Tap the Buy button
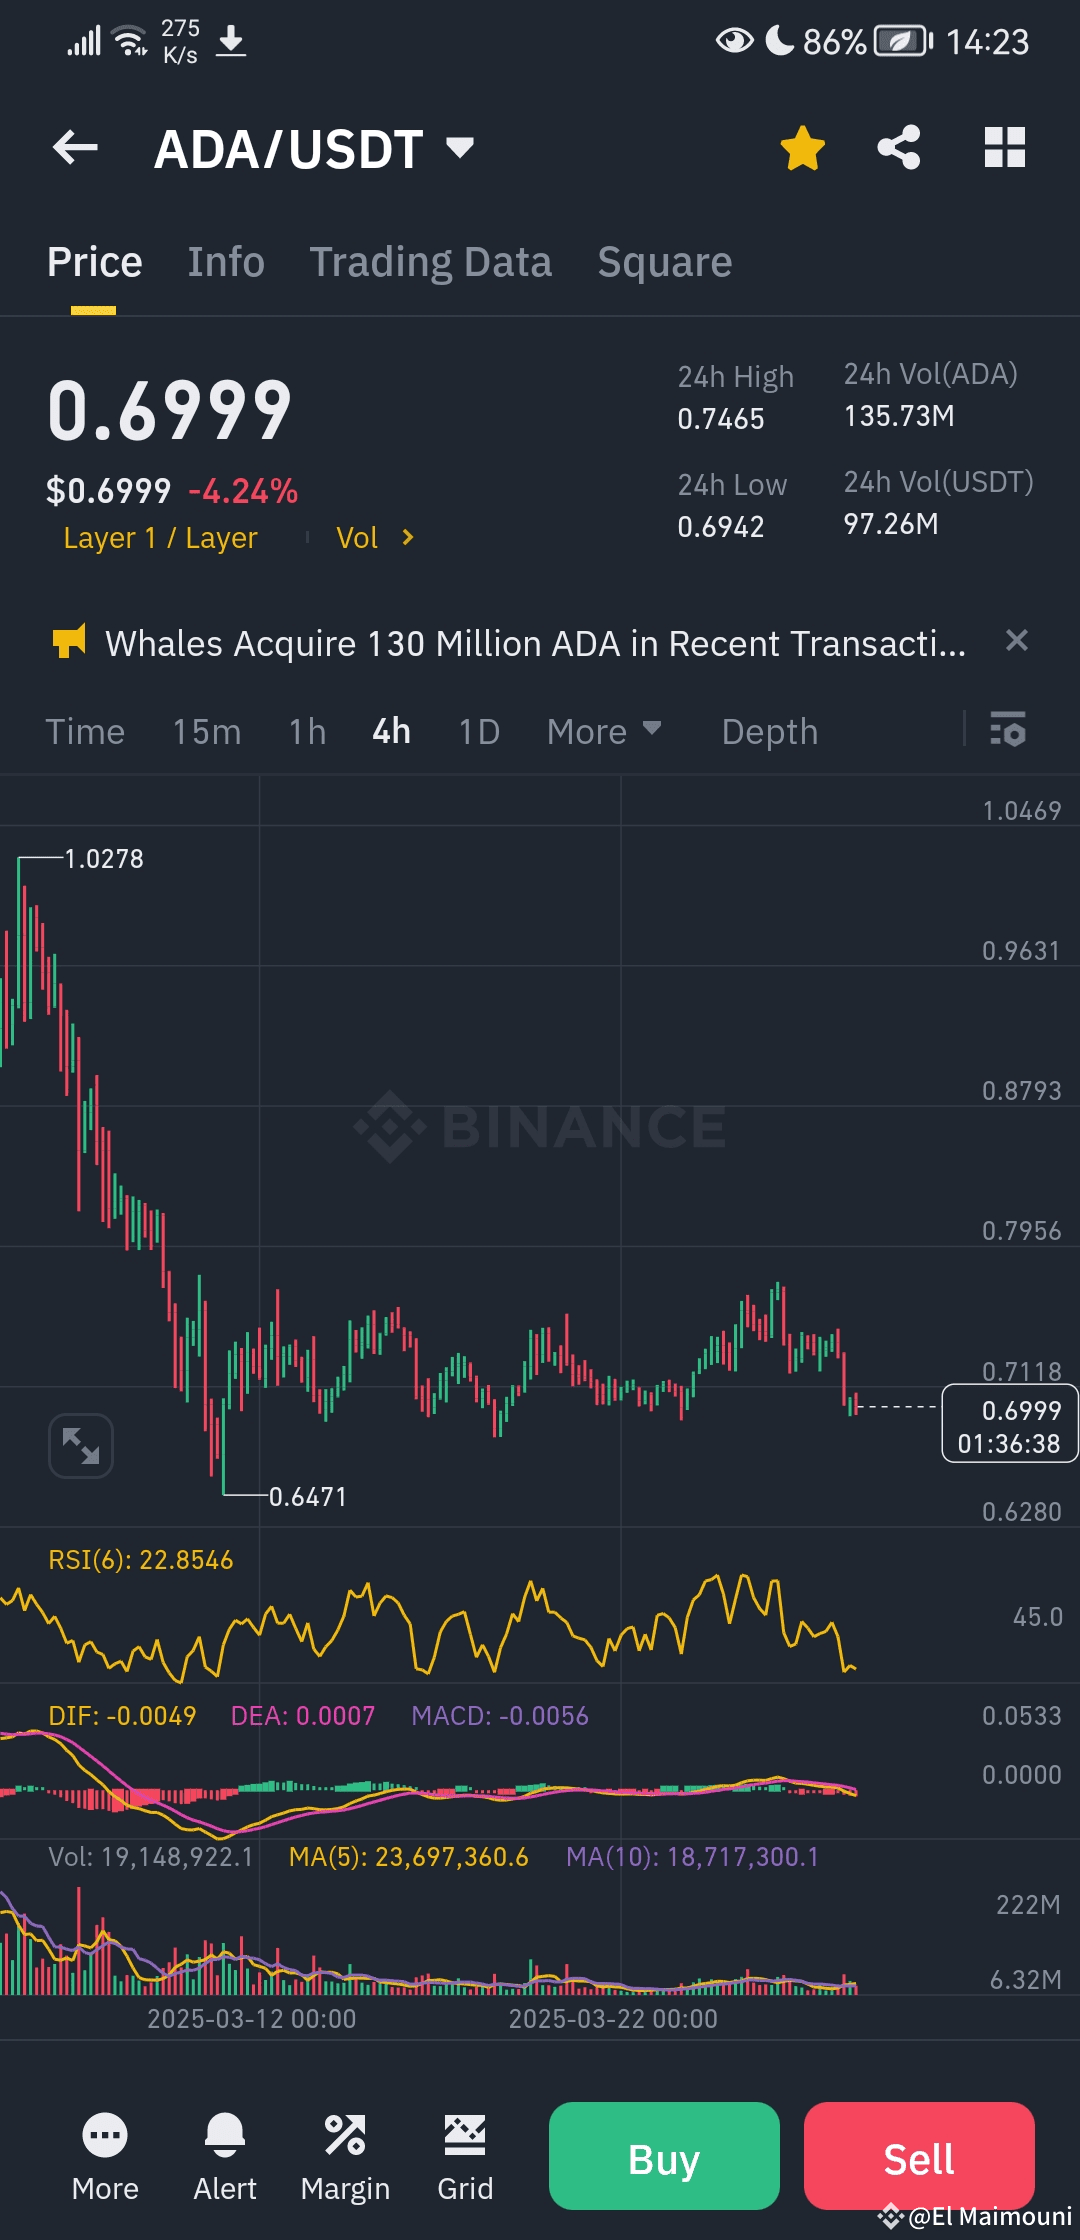The width and height of the screenshot is (1080, 2240). (663, 2157)
